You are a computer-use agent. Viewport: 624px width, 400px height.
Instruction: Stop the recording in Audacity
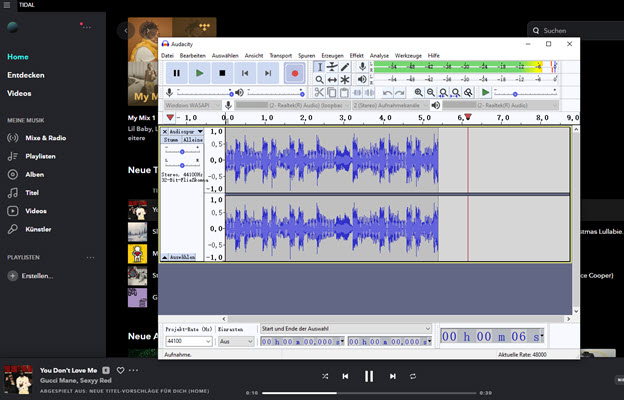coord(222,73)
